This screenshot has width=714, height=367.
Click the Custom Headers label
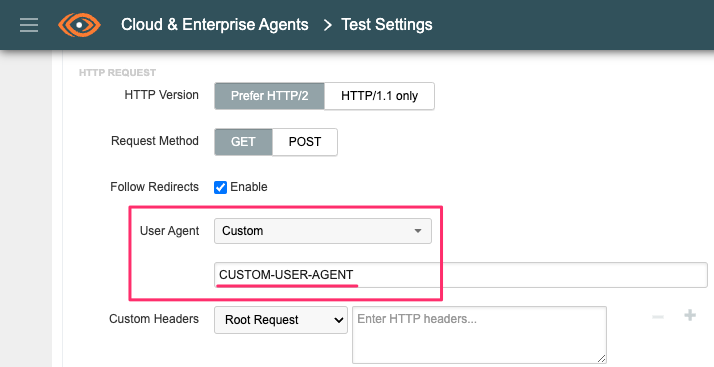154,319
